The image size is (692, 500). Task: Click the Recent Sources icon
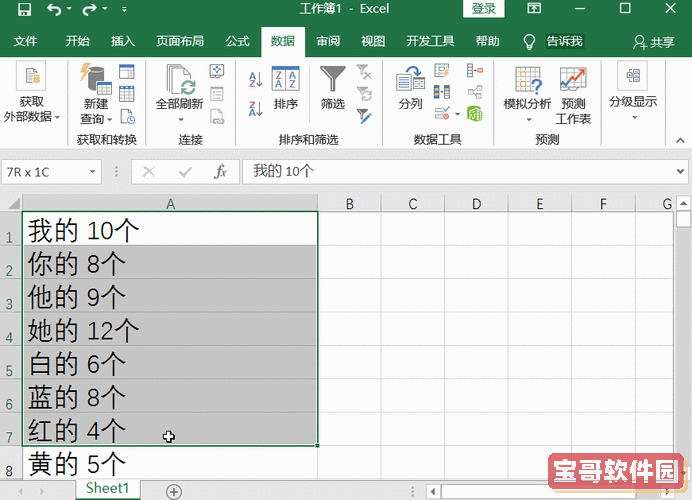pos(128,117)
